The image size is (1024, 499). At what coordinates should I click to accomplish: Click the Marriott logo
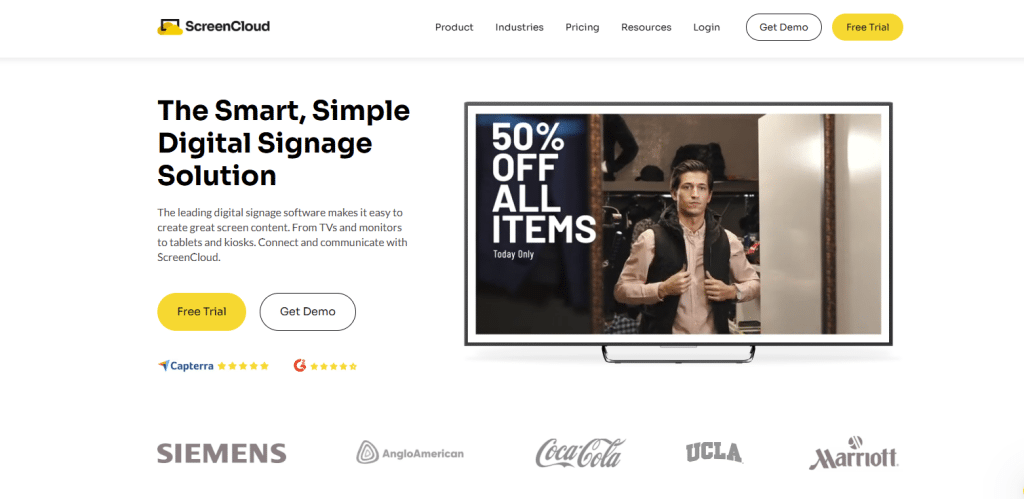(854, 453)
